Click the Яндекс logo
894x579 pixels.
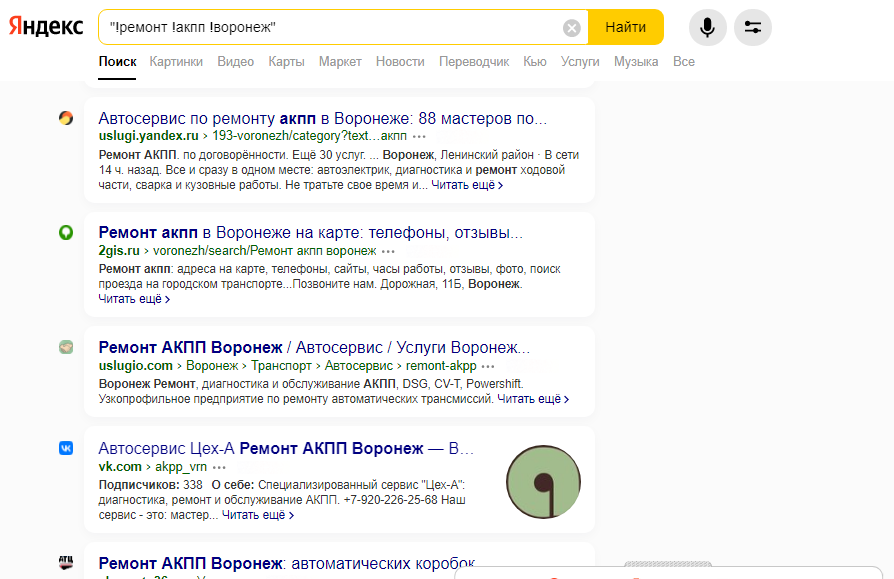(x=46, y=27)
